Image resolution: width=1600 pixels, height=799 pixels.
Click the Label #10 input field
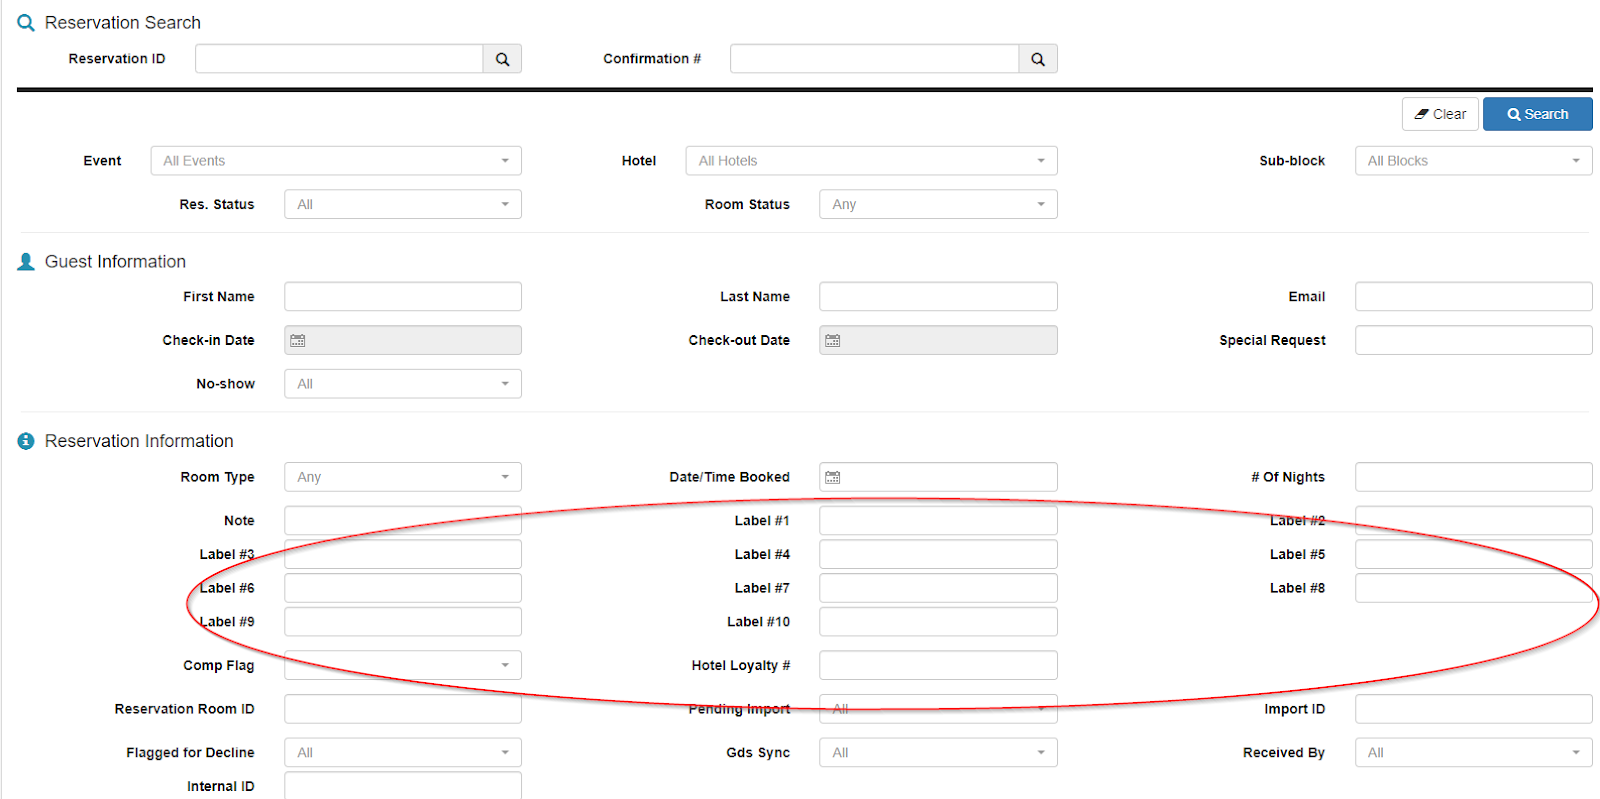938,622
